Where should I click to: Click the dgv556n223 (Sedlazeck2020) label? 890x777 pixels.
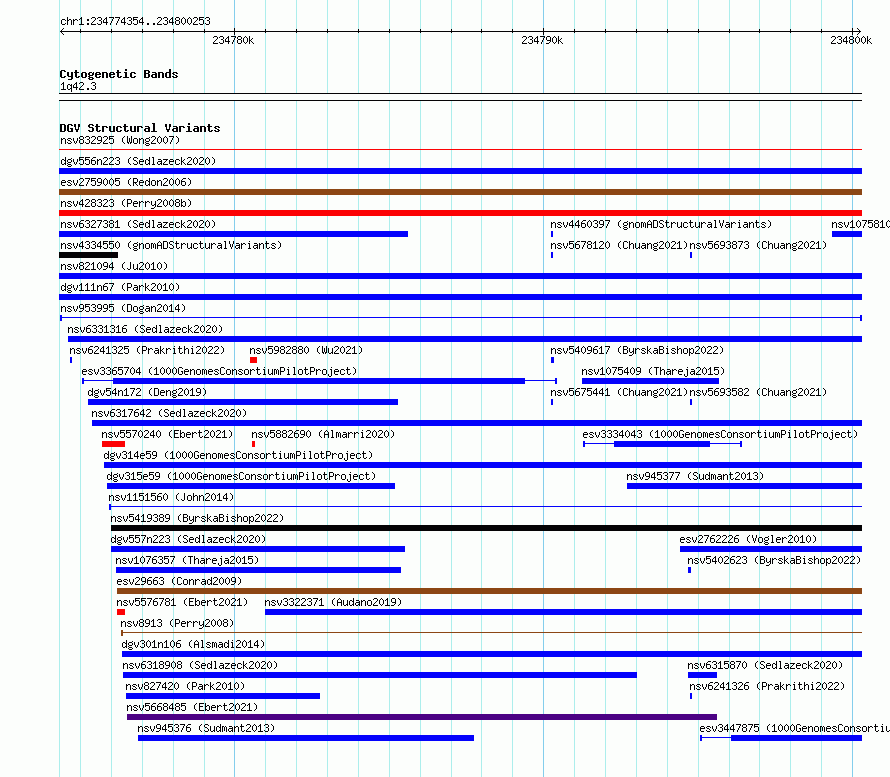[x=138, y=161]
